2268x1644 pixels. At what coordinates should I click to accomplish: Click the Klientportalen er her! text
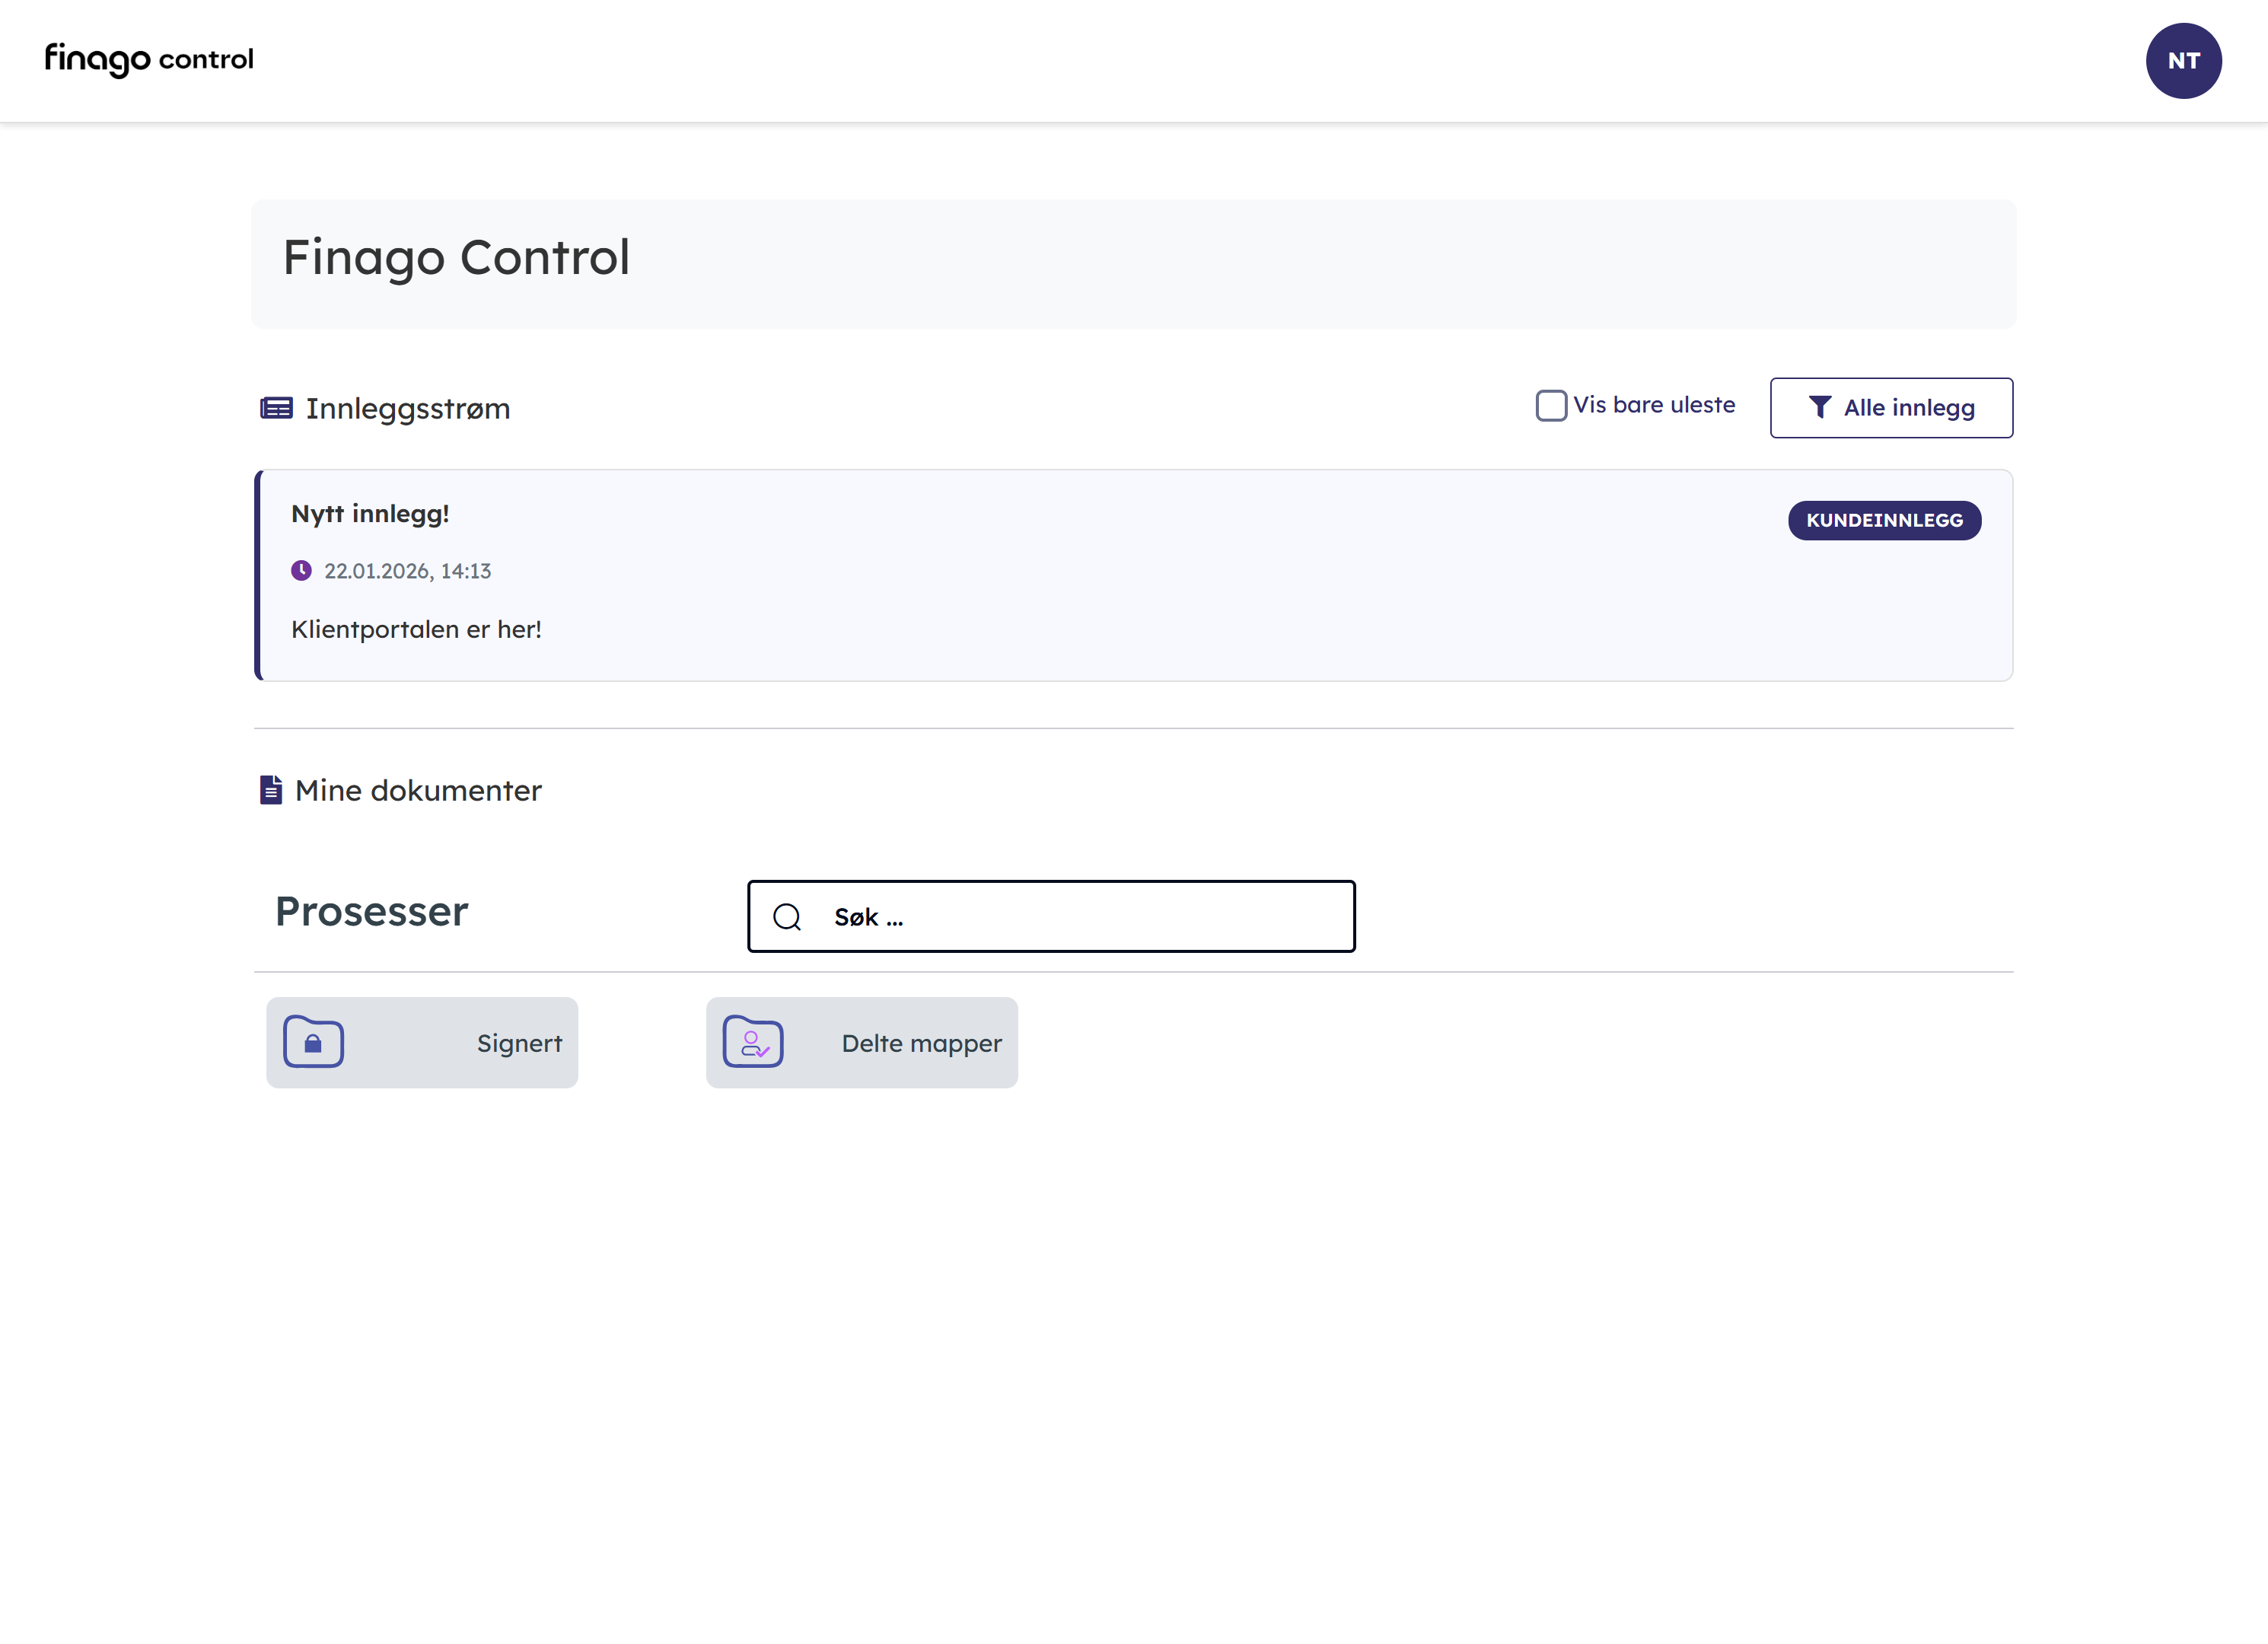pos(416,629)
